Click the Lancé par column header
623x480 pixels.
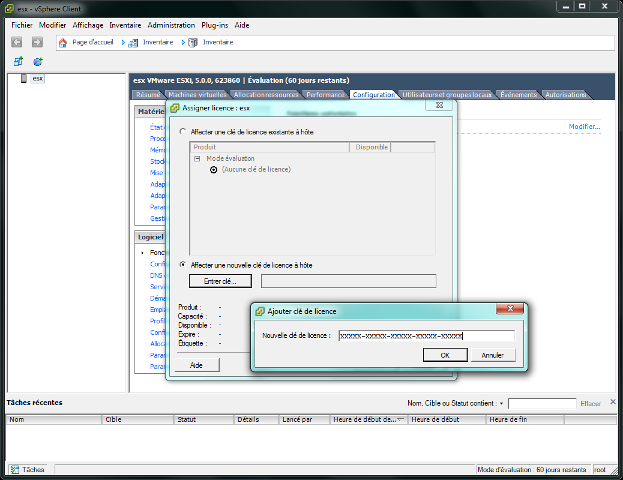304,420
